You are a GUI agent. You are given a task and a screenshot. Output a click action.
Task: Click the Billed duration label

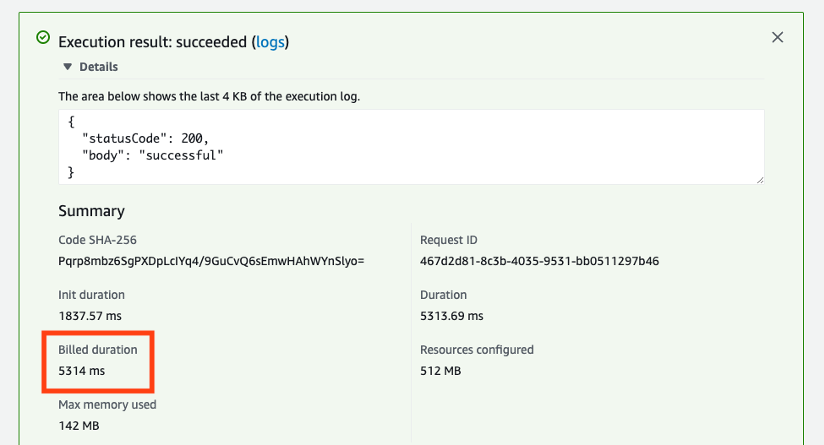98,350
